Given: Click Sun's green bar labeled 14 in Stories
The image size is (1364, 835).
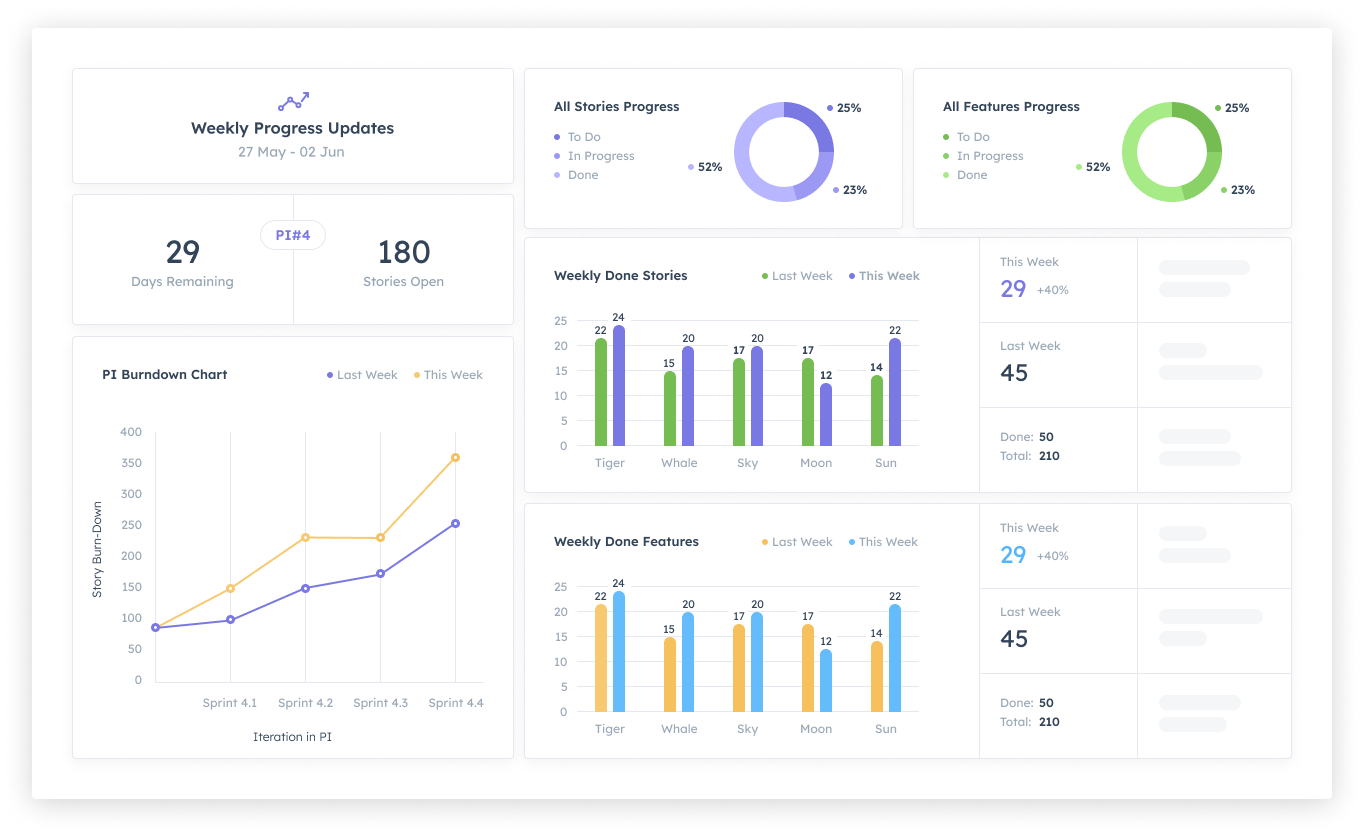Looking at the screenshot, I should pyautogui.click(x=877, y=411).
